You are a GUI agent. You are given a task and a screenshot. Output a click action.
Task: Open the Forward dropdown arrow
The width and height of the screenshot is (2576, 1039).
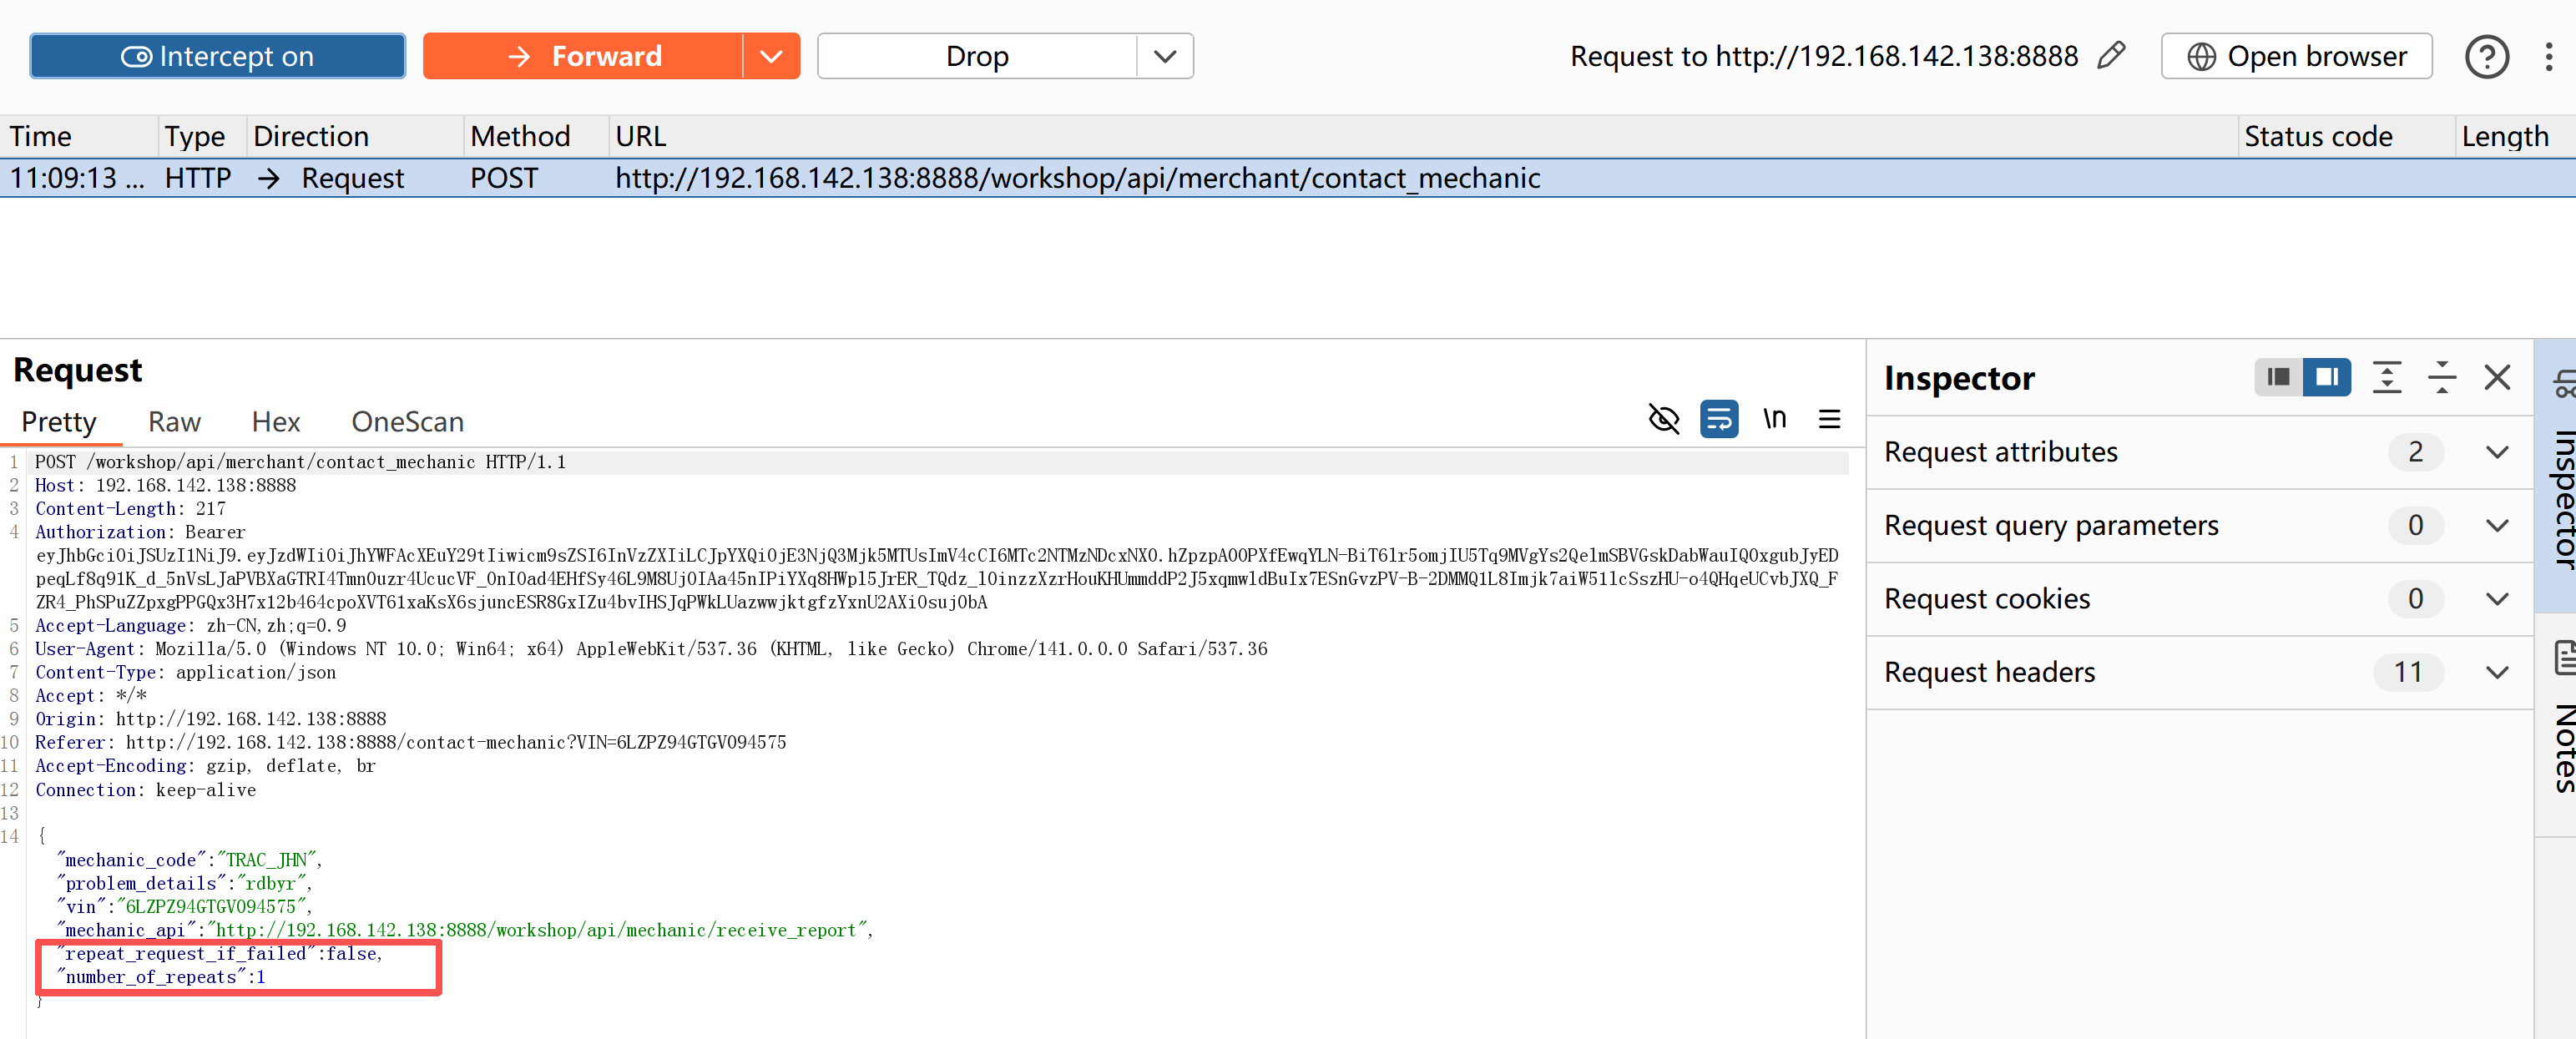click(x=770, y=56)
